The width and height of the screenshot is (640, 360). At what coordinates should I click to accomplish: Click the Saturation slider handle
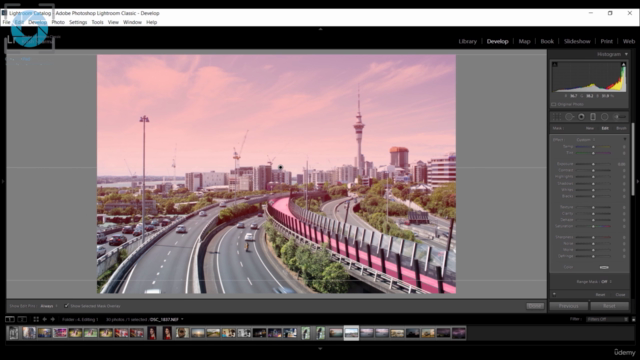(x=593, y=226)
